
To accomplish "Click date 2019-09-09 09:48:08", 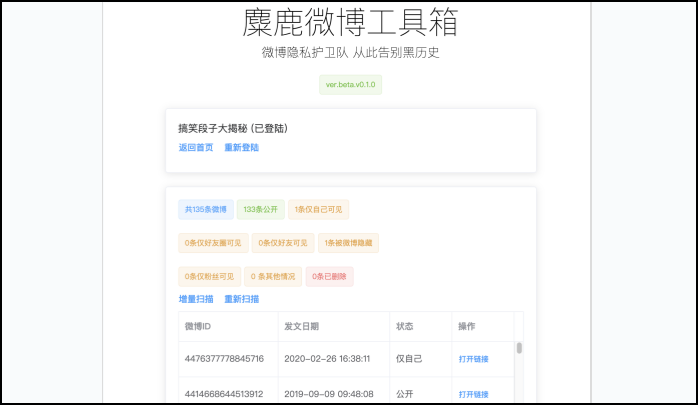I will click(329, 394).
